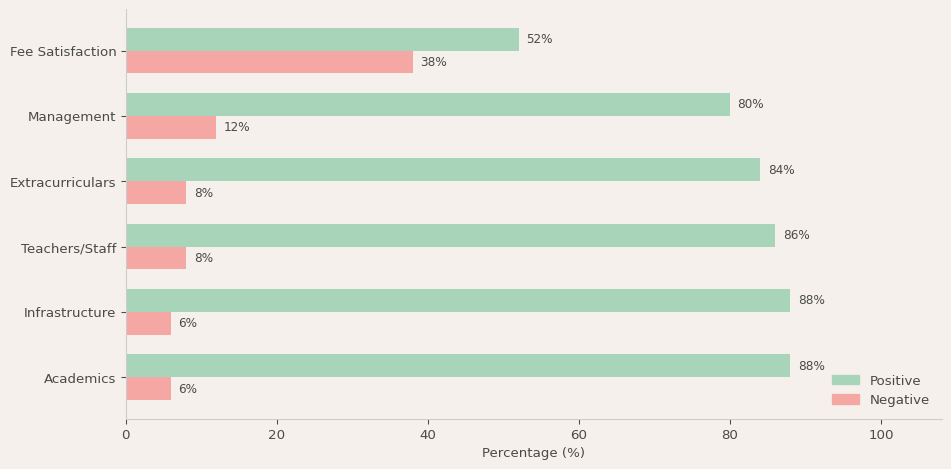Click the Percentage (%) axis title
The height and width of the screenshot is (469, 951).
pyautogui.click(x=533, y=453)
